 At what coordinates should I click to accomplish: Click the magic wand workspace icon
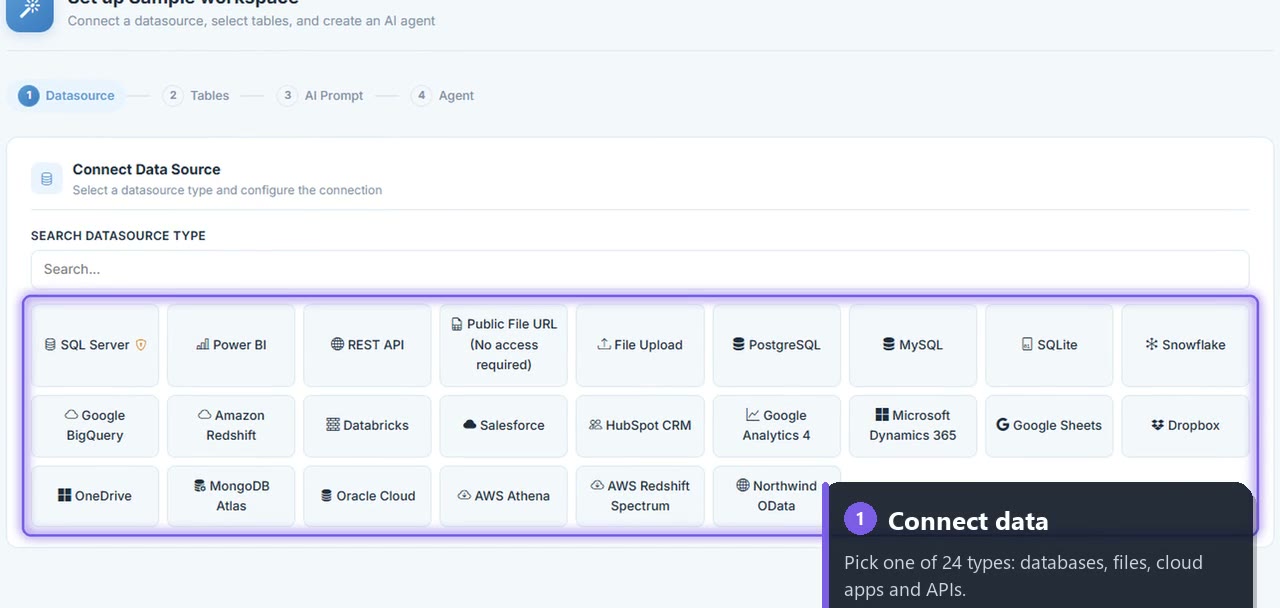(30, 9)
